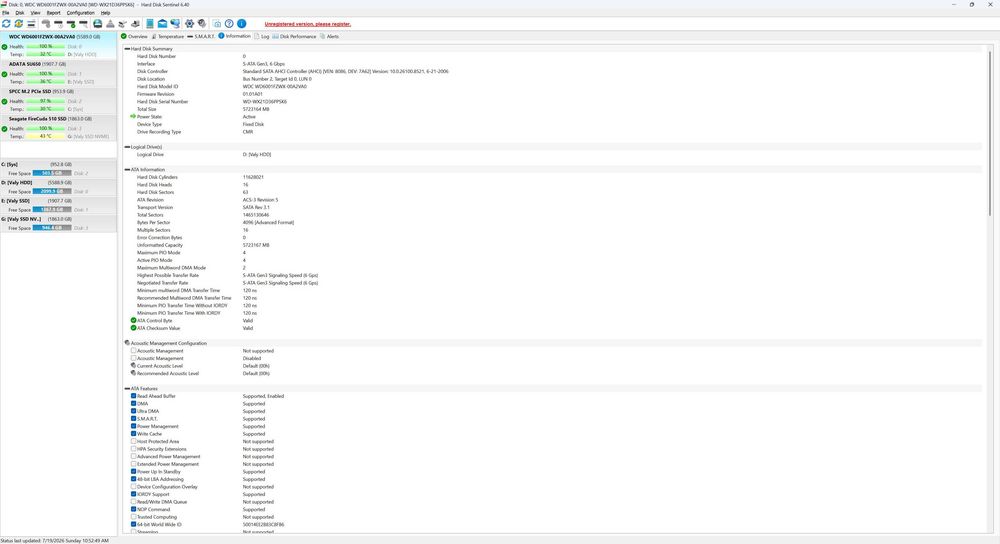The width and height of the screenshot is (1000, 544).
Task: Click the ATA Checksum Value green check icon
Action: pyautogui.click(x=133, y=328)
